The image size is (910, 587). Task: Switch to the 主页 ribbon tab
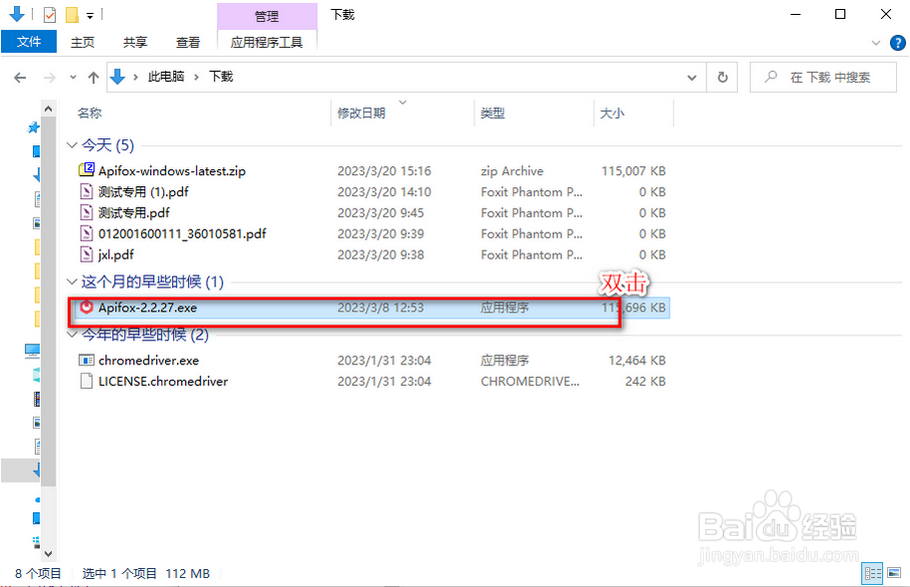point(82,42)
